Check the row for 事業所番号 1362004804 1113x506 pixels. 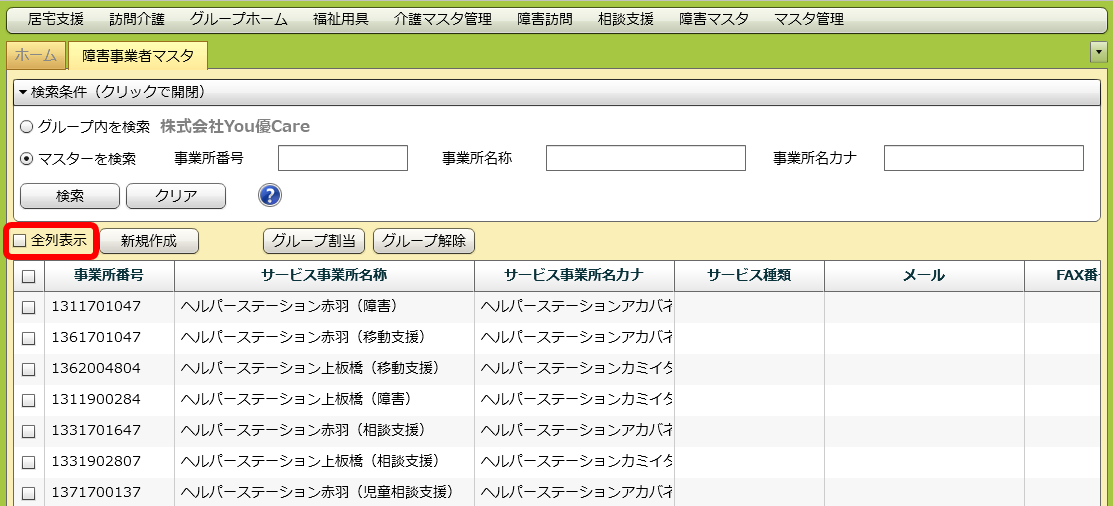(x=28, y=369)
